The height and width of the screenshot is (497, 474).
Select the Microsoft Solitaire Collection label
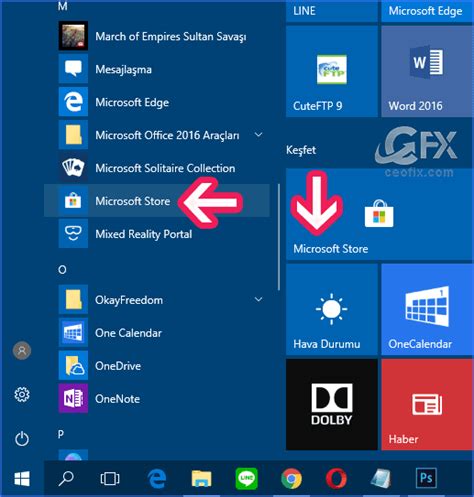click(165, 168)
